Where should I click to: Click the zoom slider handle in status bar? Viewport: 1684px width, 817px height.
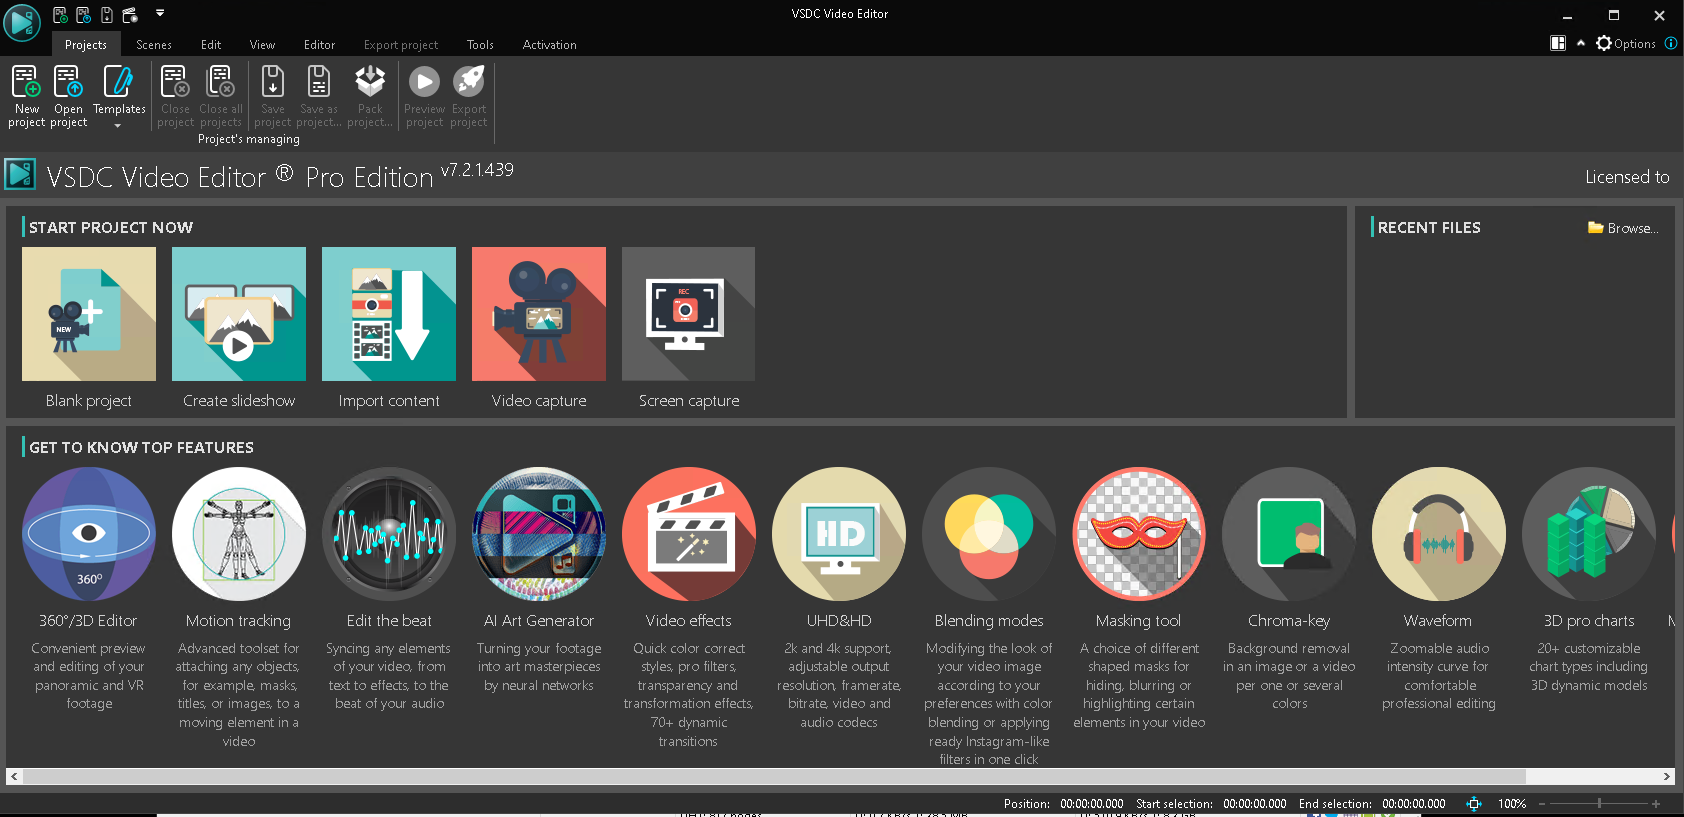point(1600,803)
